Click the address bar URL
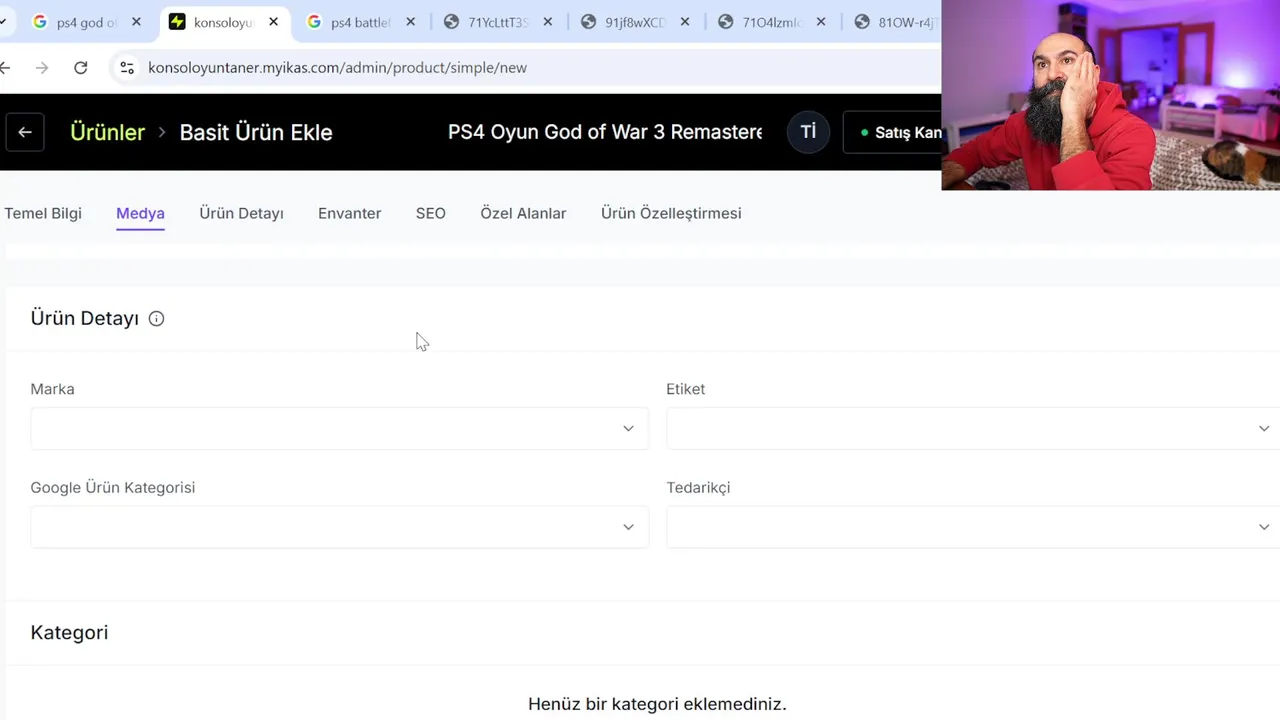 coord(337,68)
